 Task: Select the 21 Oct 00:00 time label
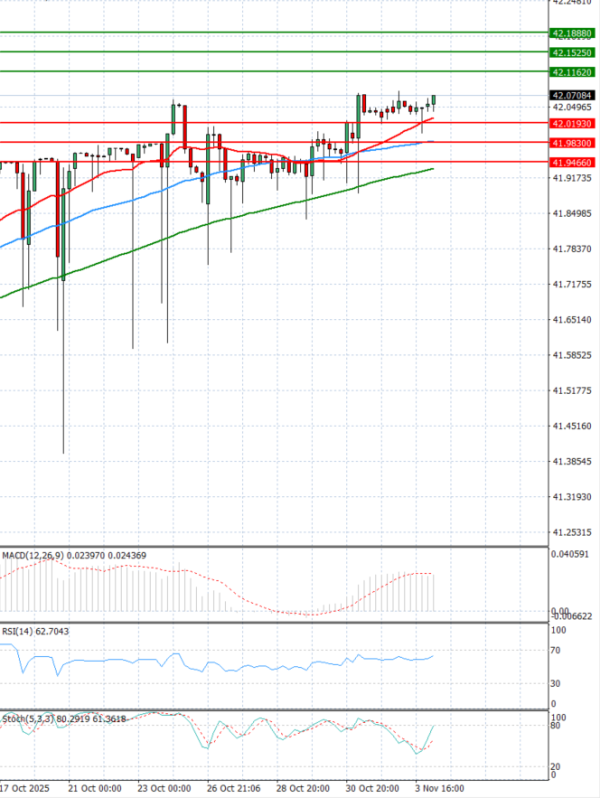point(94,789)
